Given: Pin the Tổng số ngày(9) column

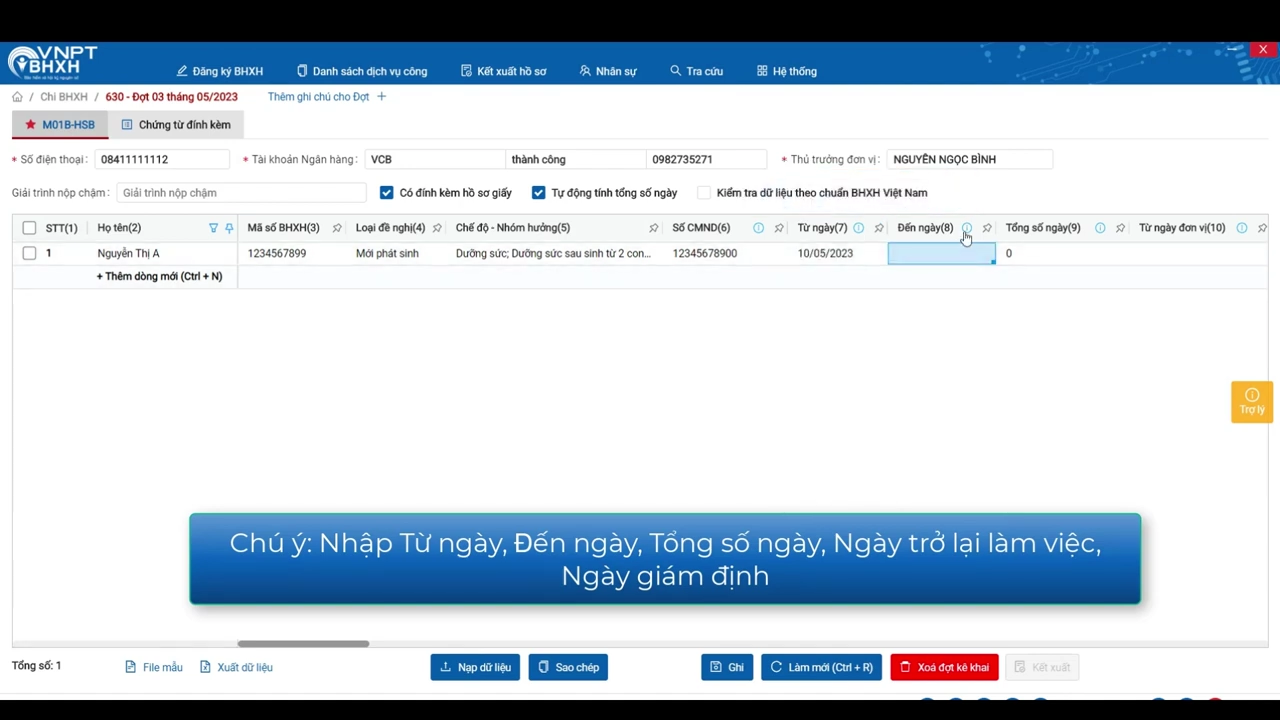Looking at the screenshot, I should click(1120, 228).
